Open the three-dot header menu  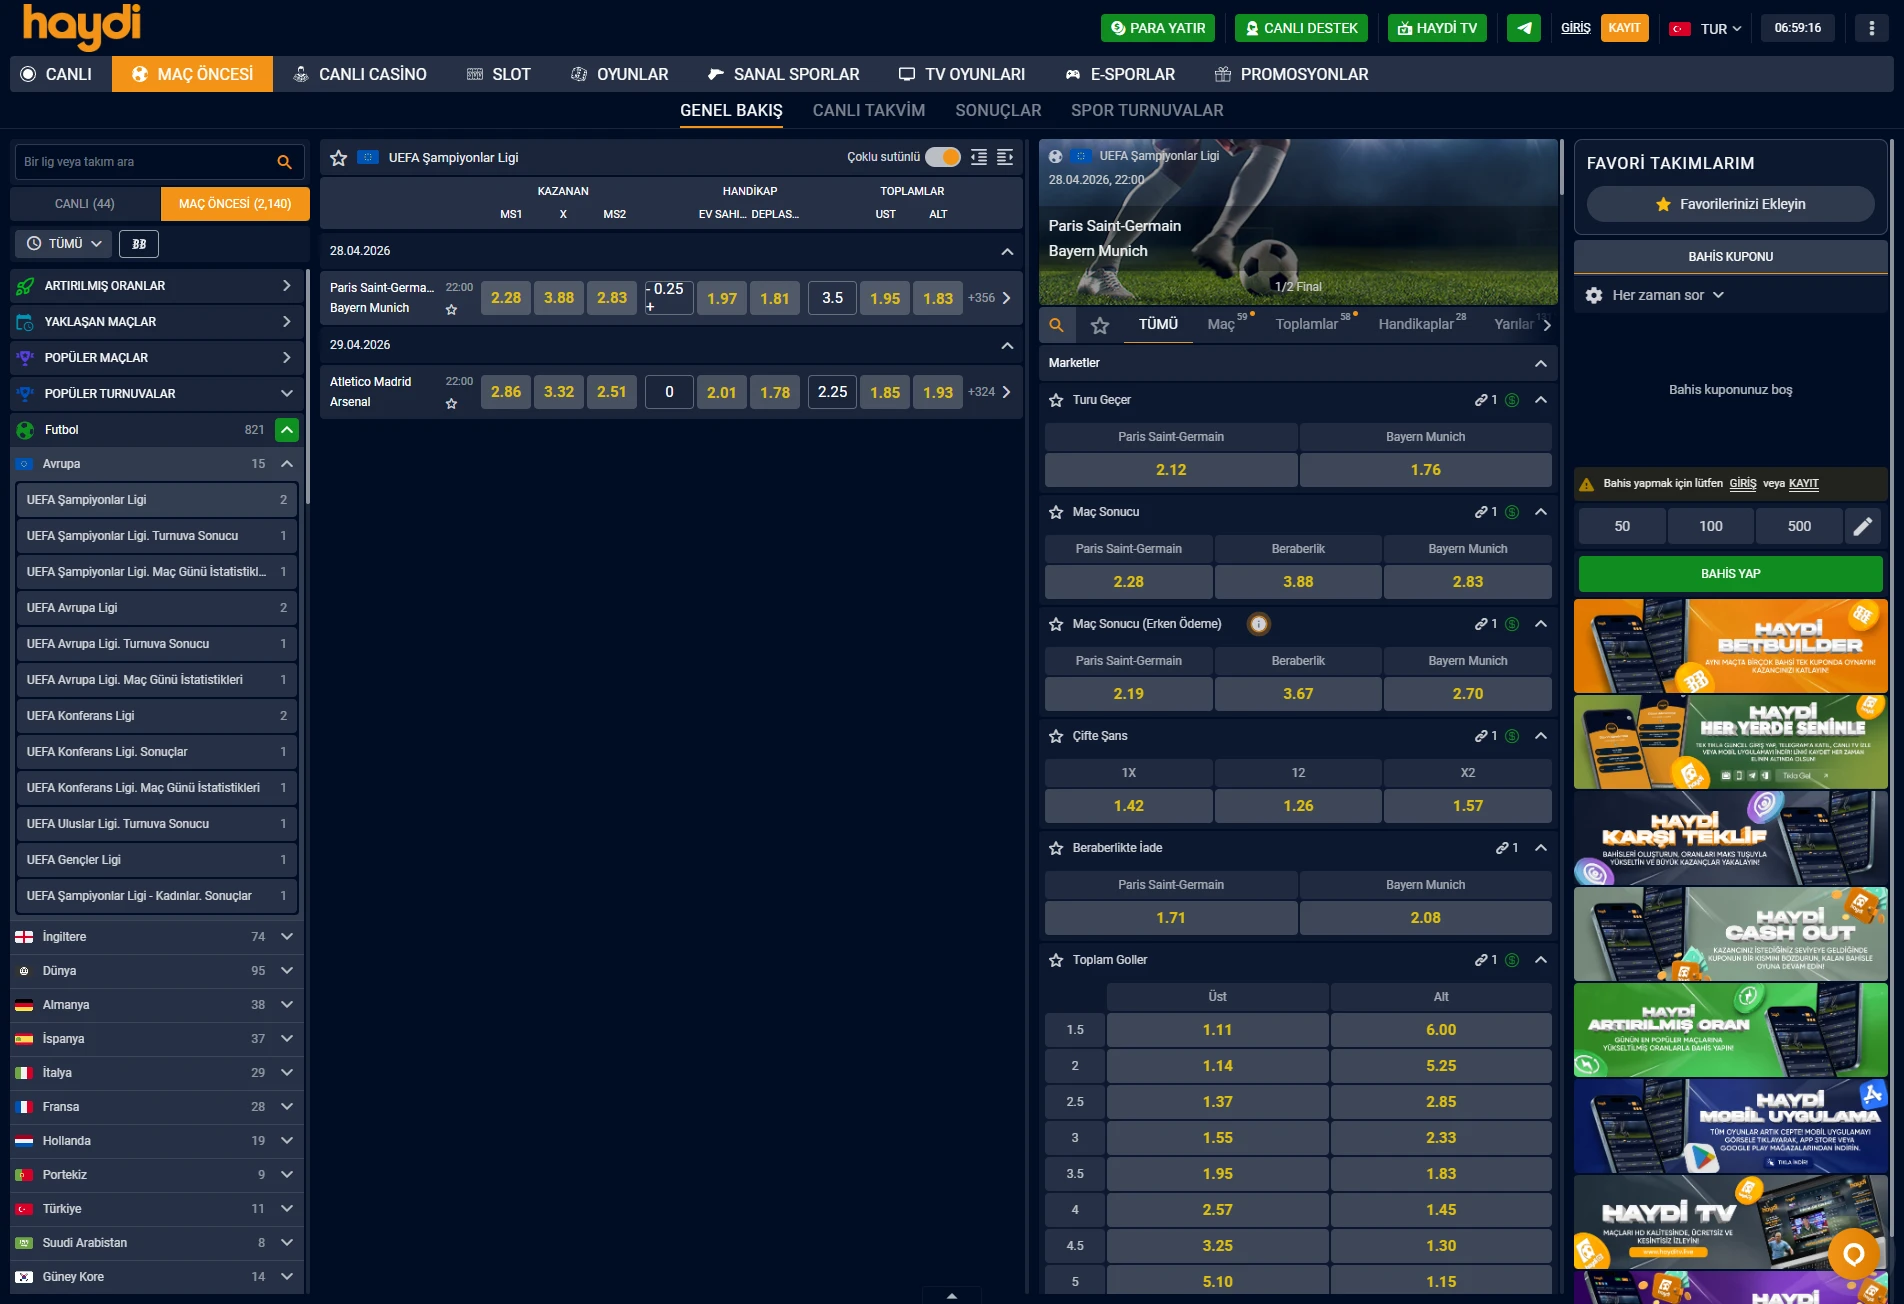click(x=1872, y=28)
